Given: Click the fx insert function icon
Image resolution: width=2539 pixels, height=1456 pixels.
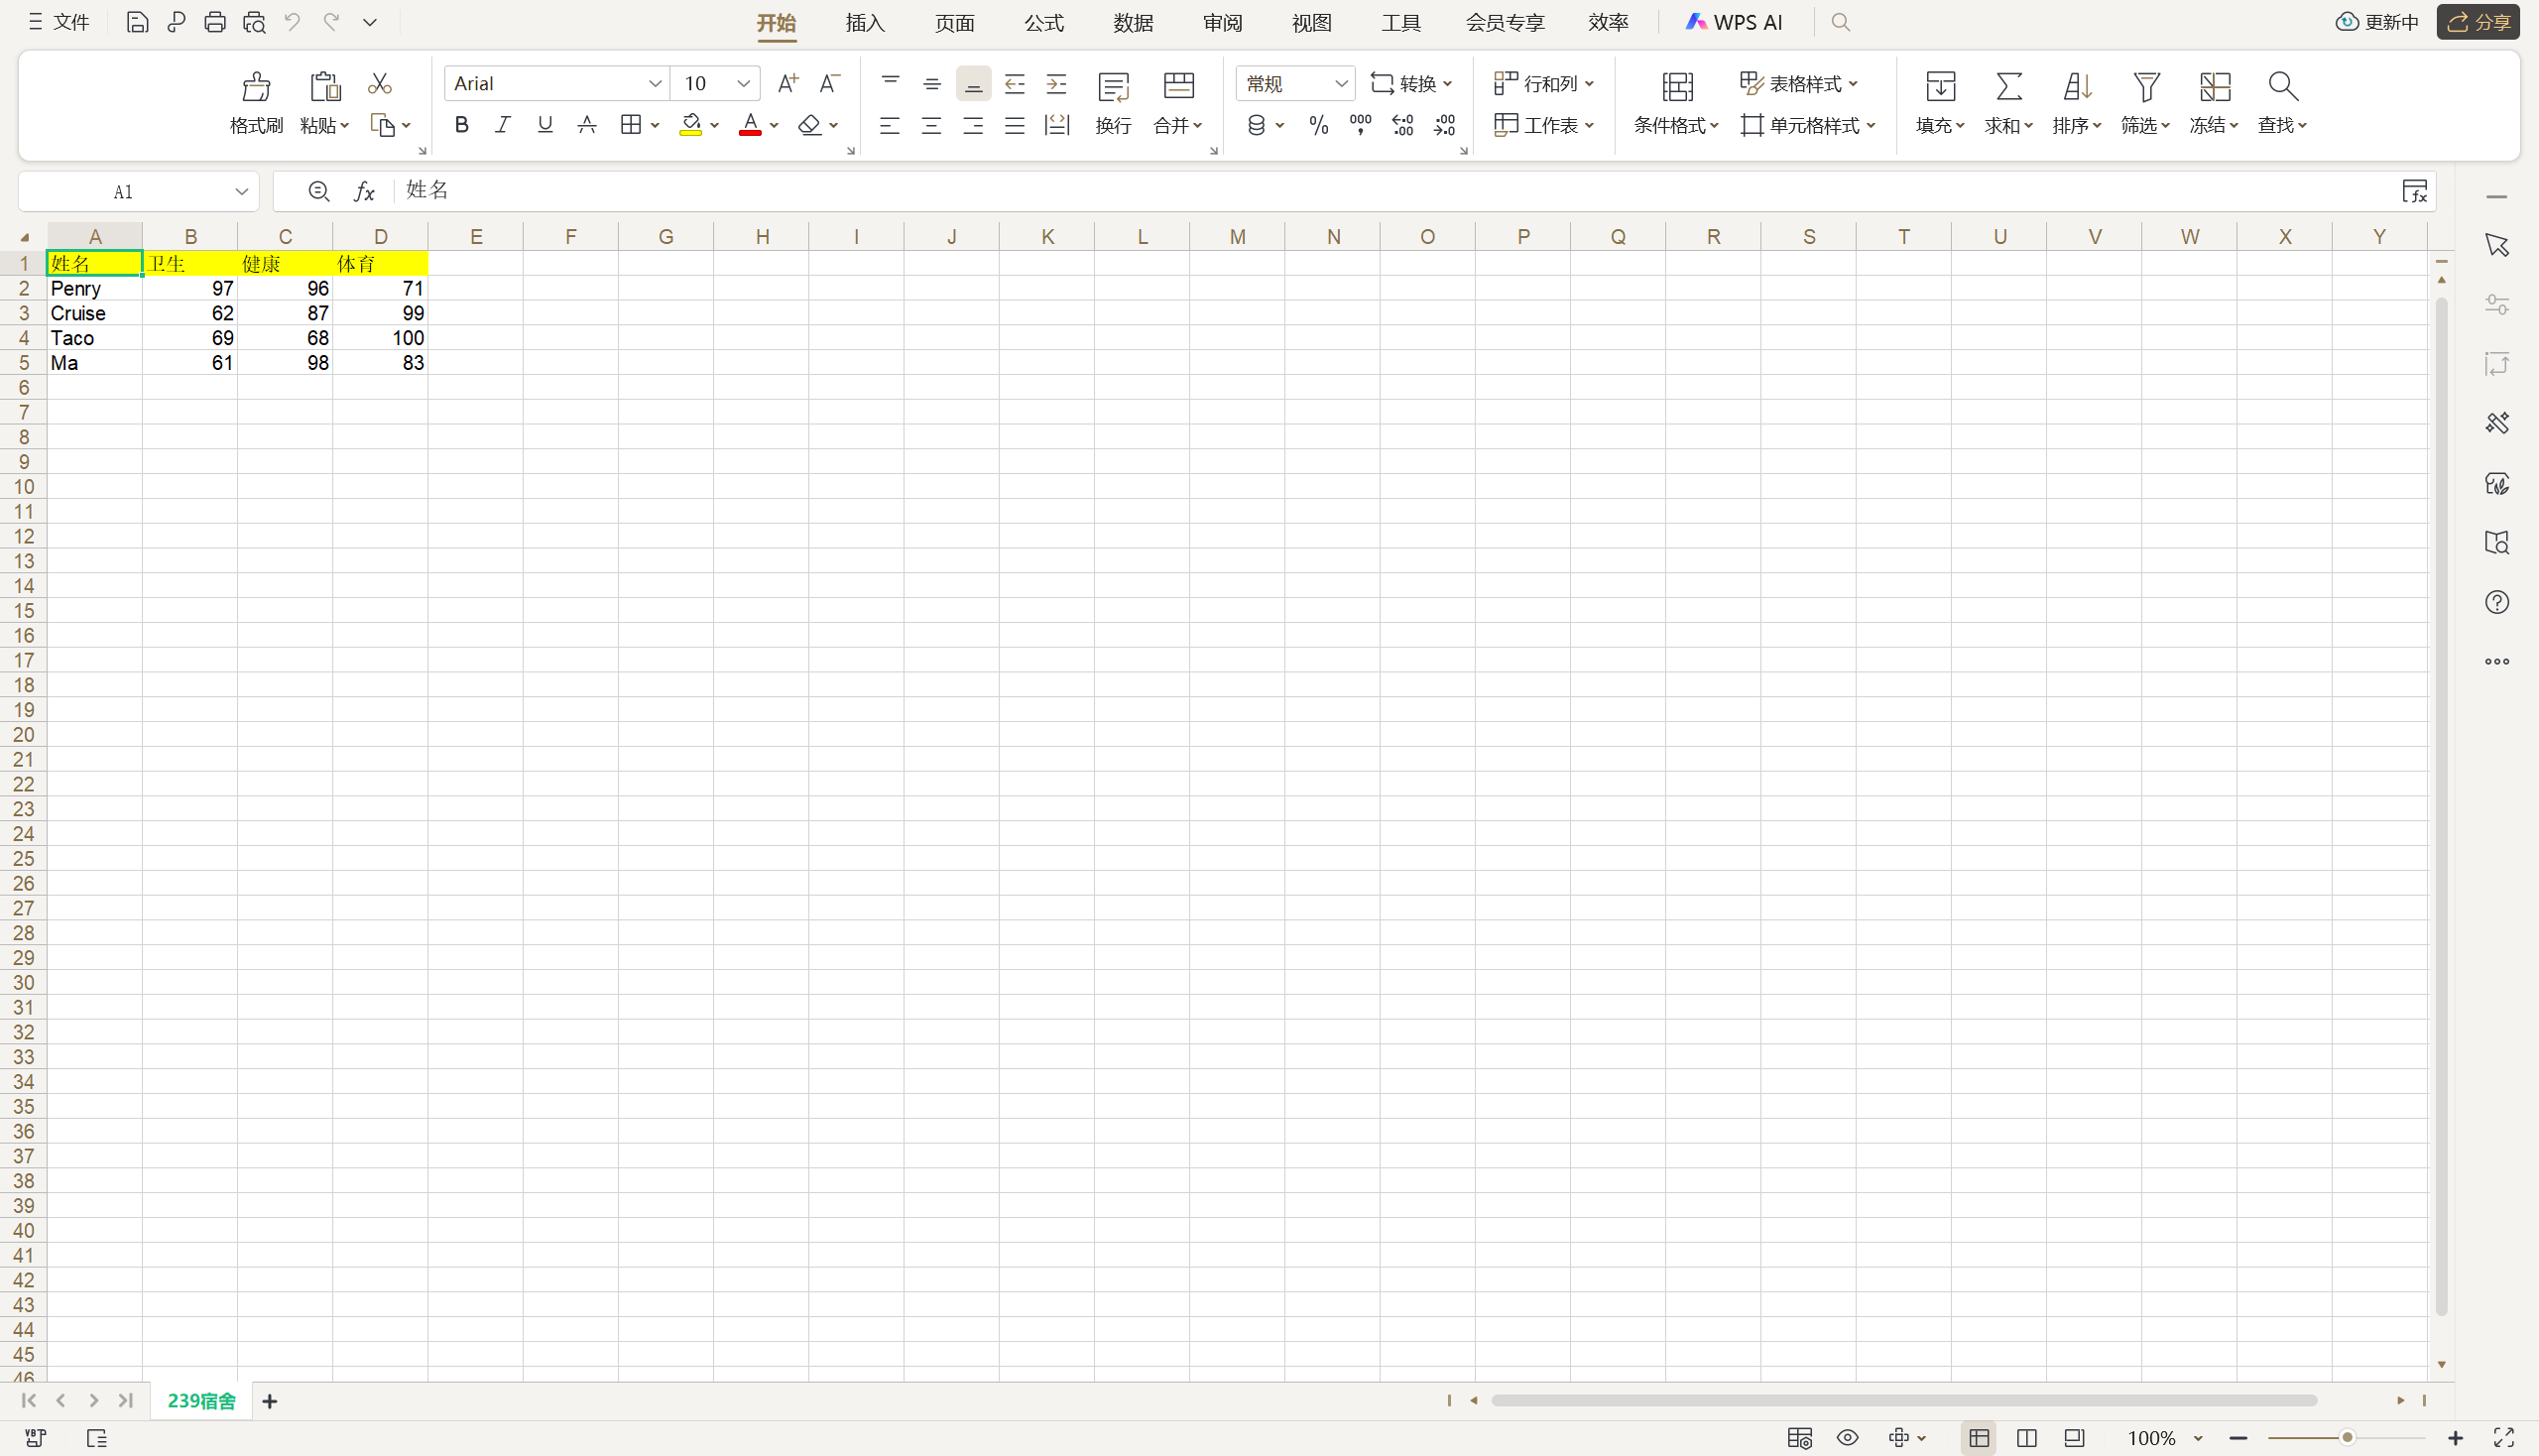Looking at the screenshot, I should click(x=364, y=191).
